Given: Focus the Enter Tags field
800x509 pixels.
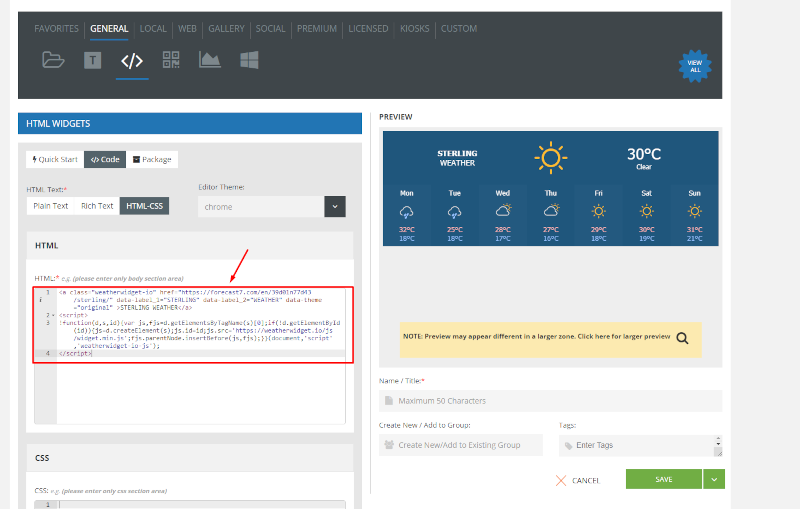Looking at the screenshot, I should click(637, 445).
